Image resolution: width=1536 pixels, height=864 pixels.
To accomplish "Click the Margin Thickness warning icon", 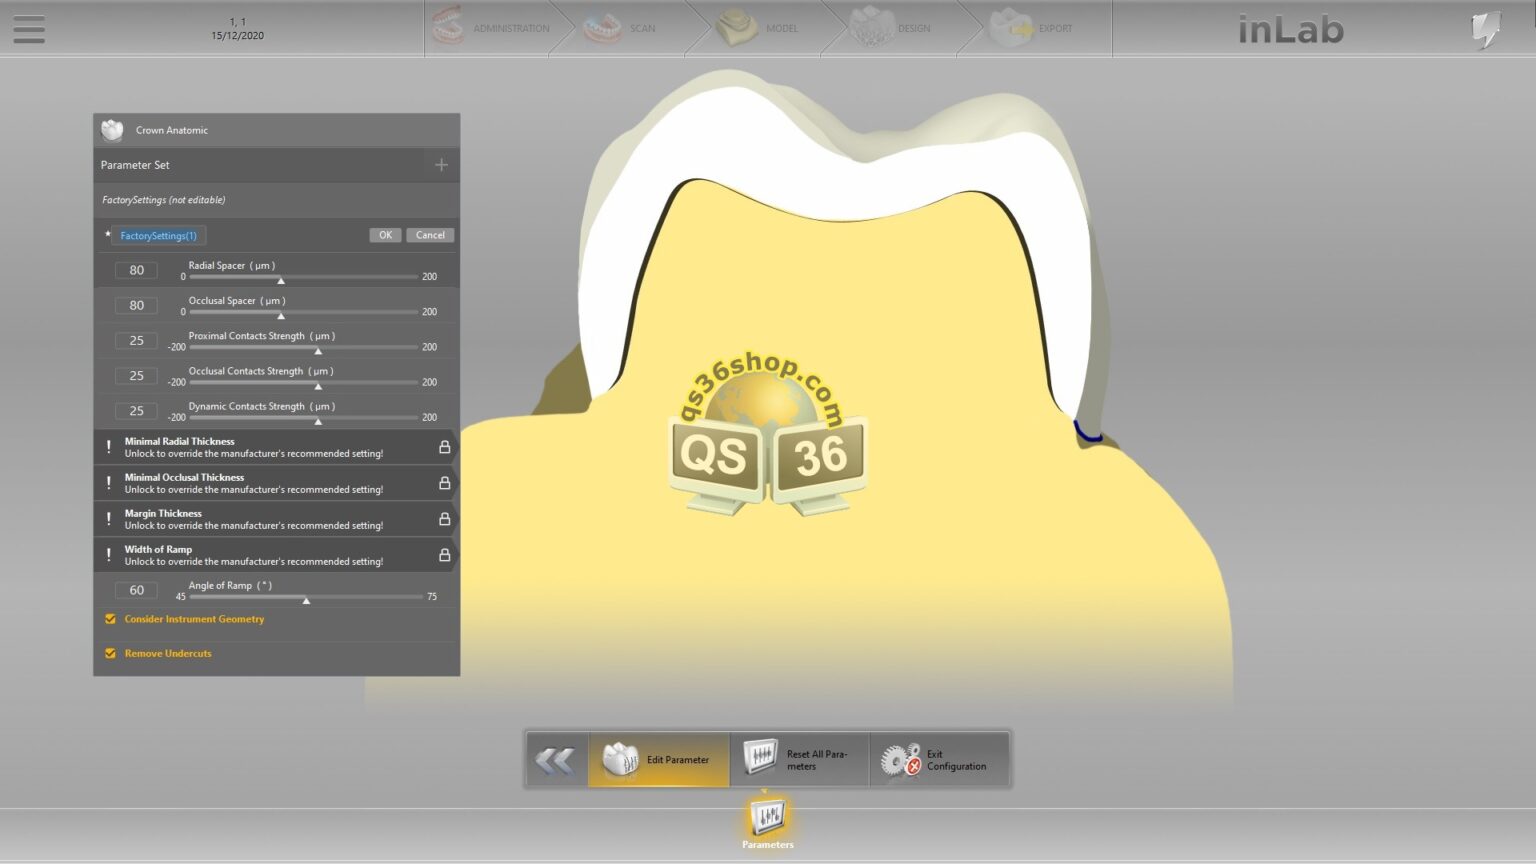I will tap(109, 519).
